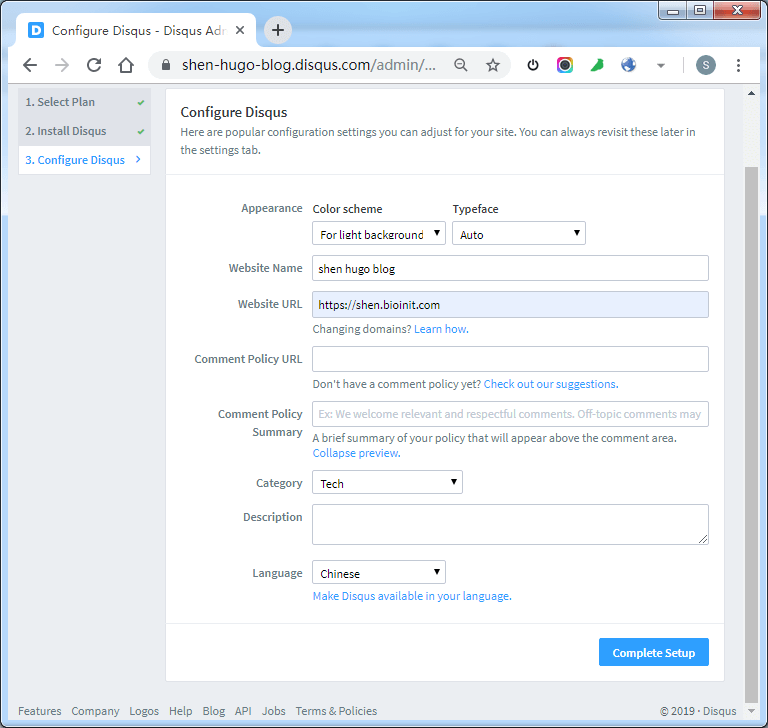Open the Company footer link
Viewport: 768px width, 728px height.
coord(96,711)
